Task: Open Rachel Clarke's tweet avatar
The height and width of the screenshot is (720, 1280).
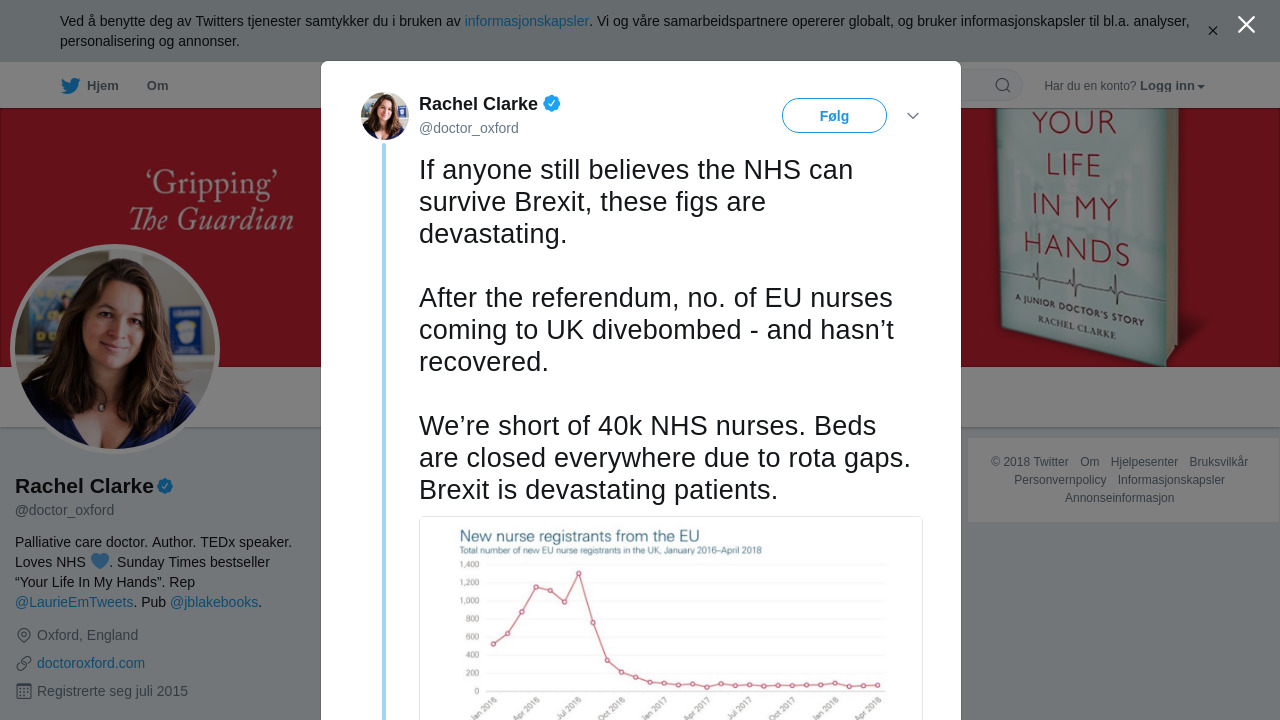Action: click(x=385, y=116)
